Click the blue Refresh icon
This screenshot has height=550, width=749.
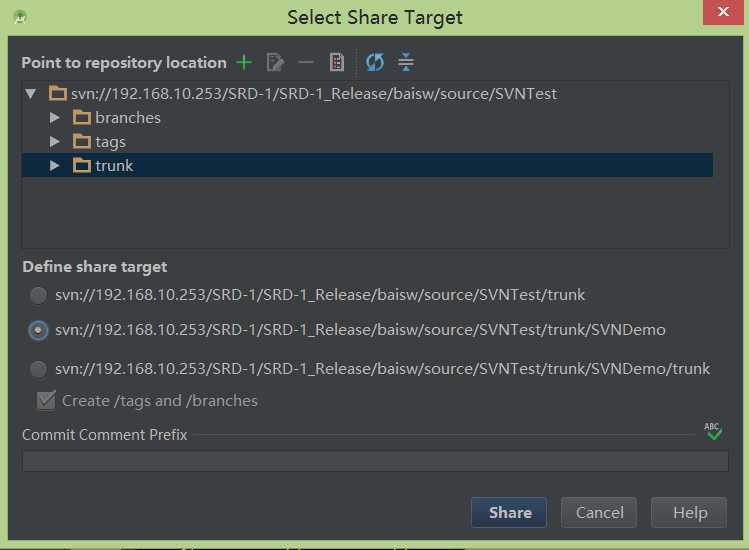coord(375,63)
